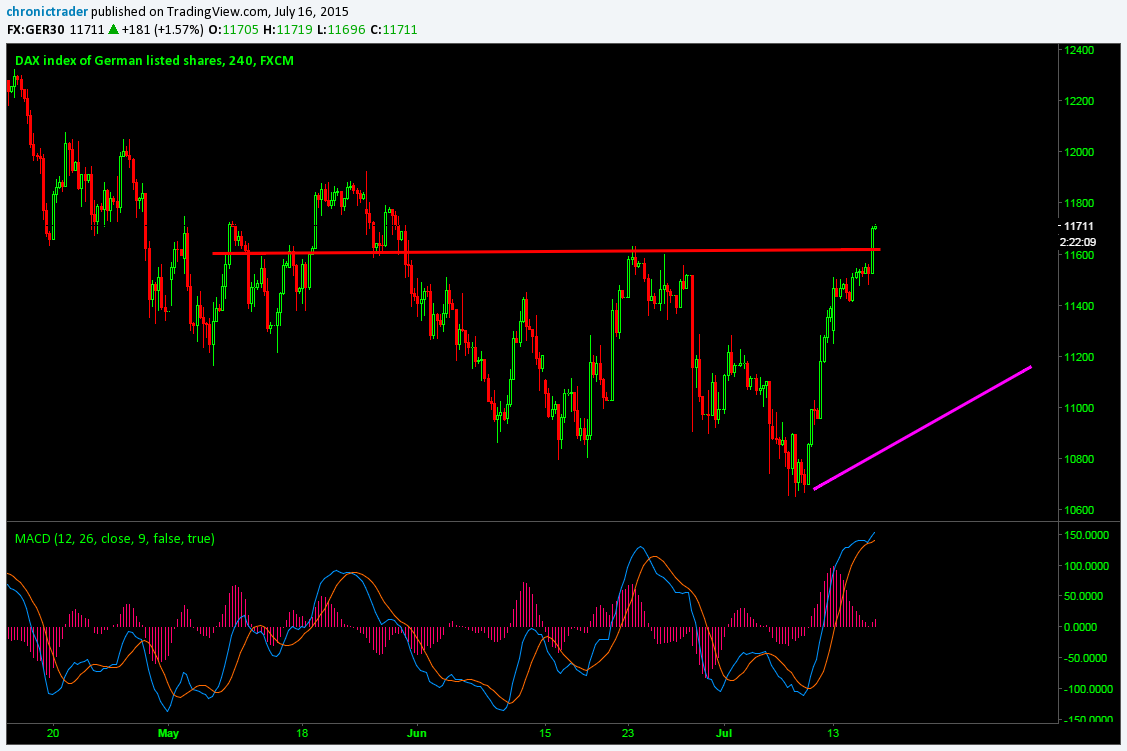Click the 2:22:09 bar countdown timer
The height and width of the screenshot is (751, 1127).
click(1078, 242)
